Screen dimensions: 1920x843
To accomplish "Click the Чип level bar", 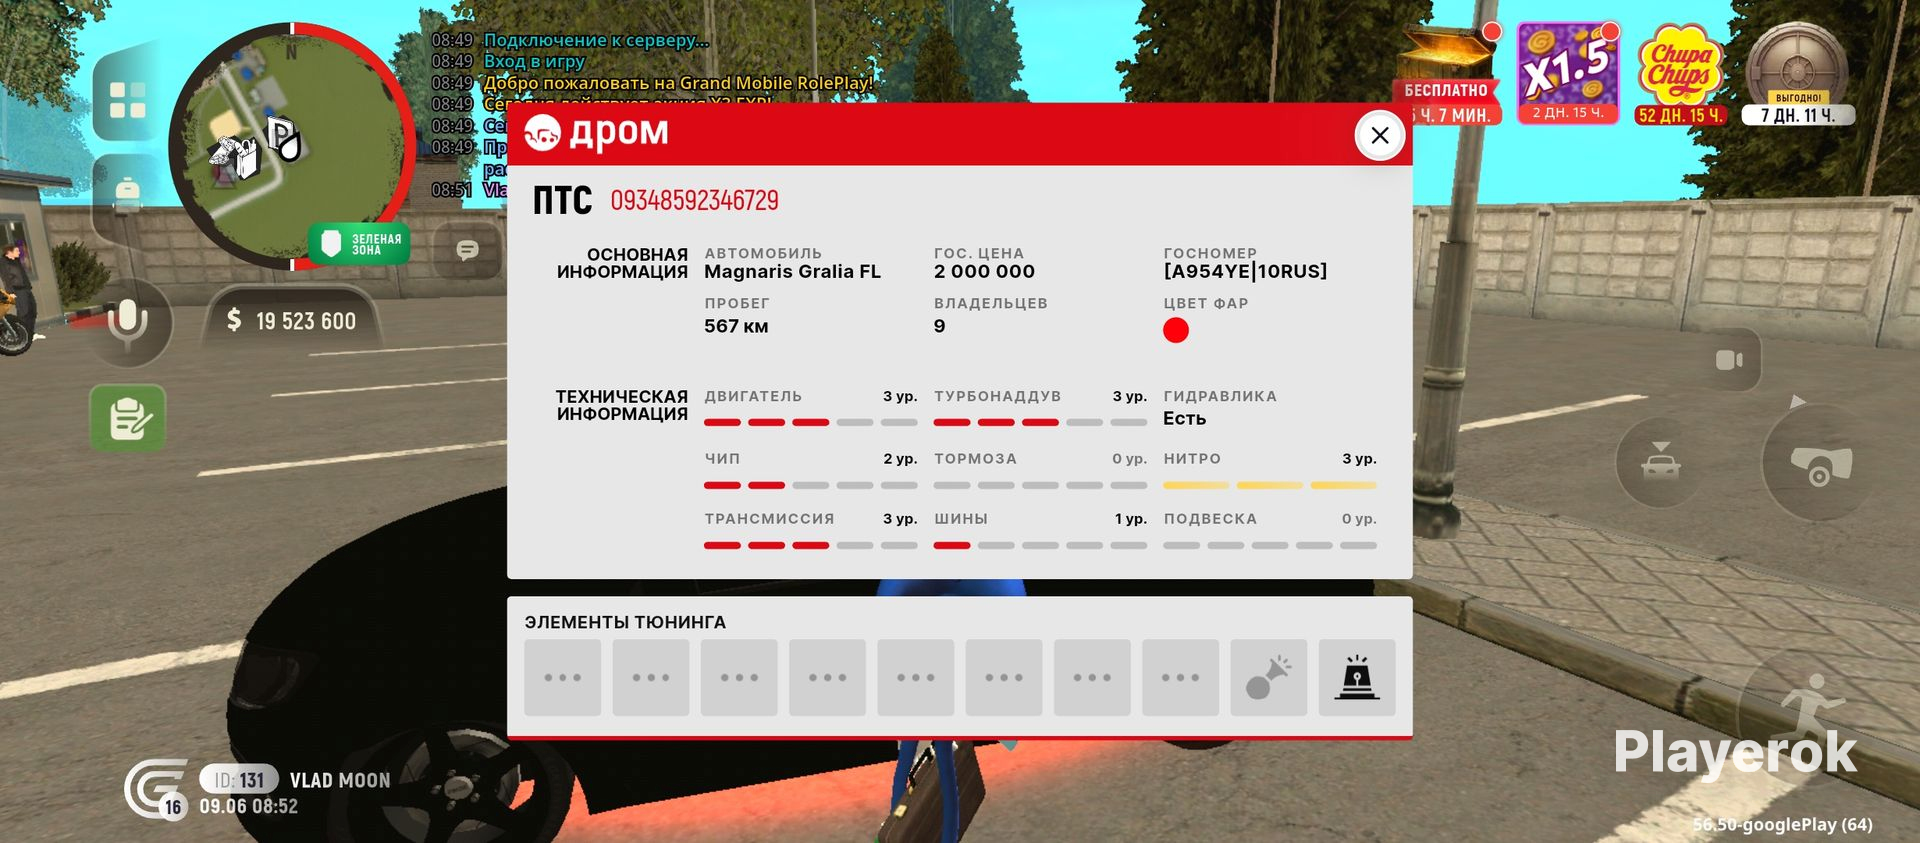I will click(x=811, y=485).
